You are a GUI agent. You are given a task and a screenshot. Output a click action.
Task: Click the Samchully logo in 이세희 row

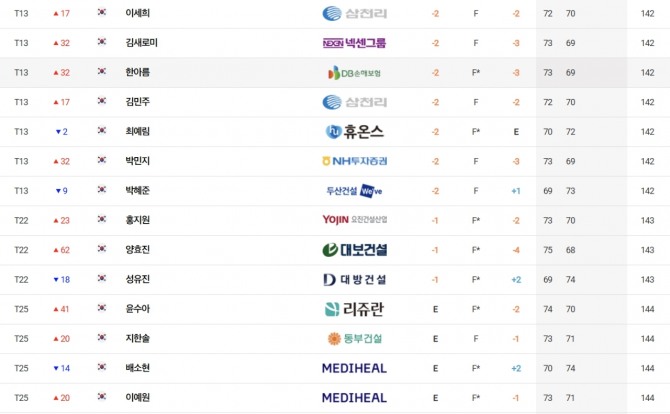(x=354, y=13)
